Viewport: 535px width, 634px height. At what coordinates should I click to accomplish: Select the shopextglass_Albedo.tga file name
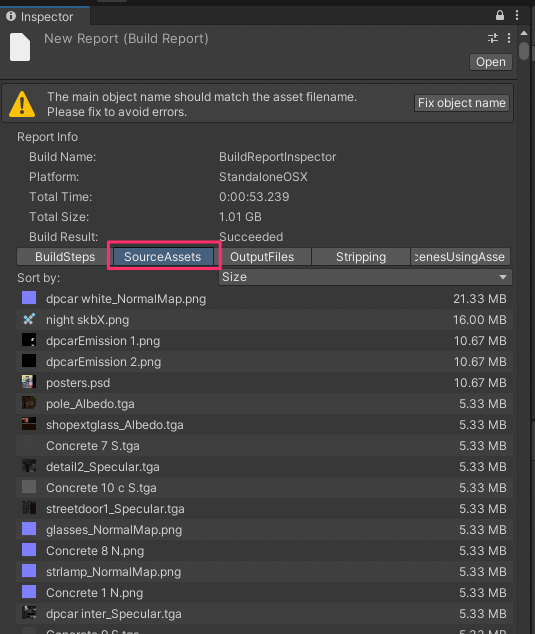pos(114,425)
